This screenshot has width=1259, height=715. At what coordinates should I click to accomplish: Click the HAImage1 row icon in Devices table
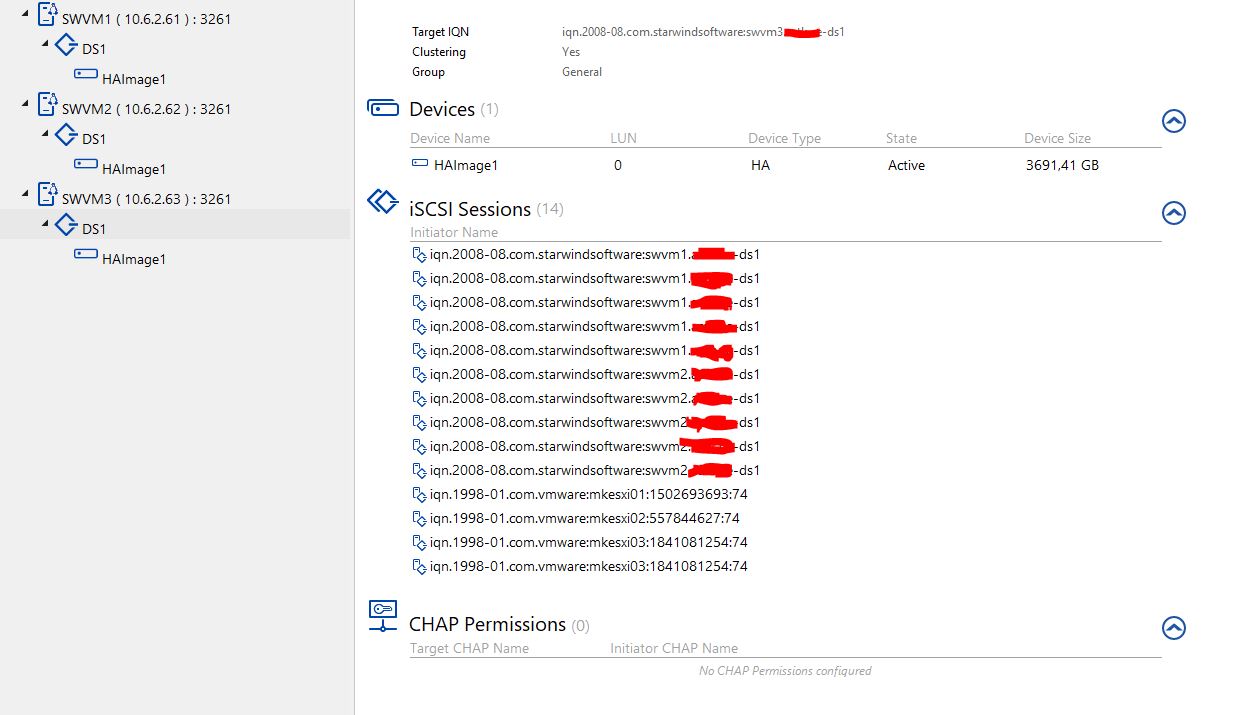420,164
